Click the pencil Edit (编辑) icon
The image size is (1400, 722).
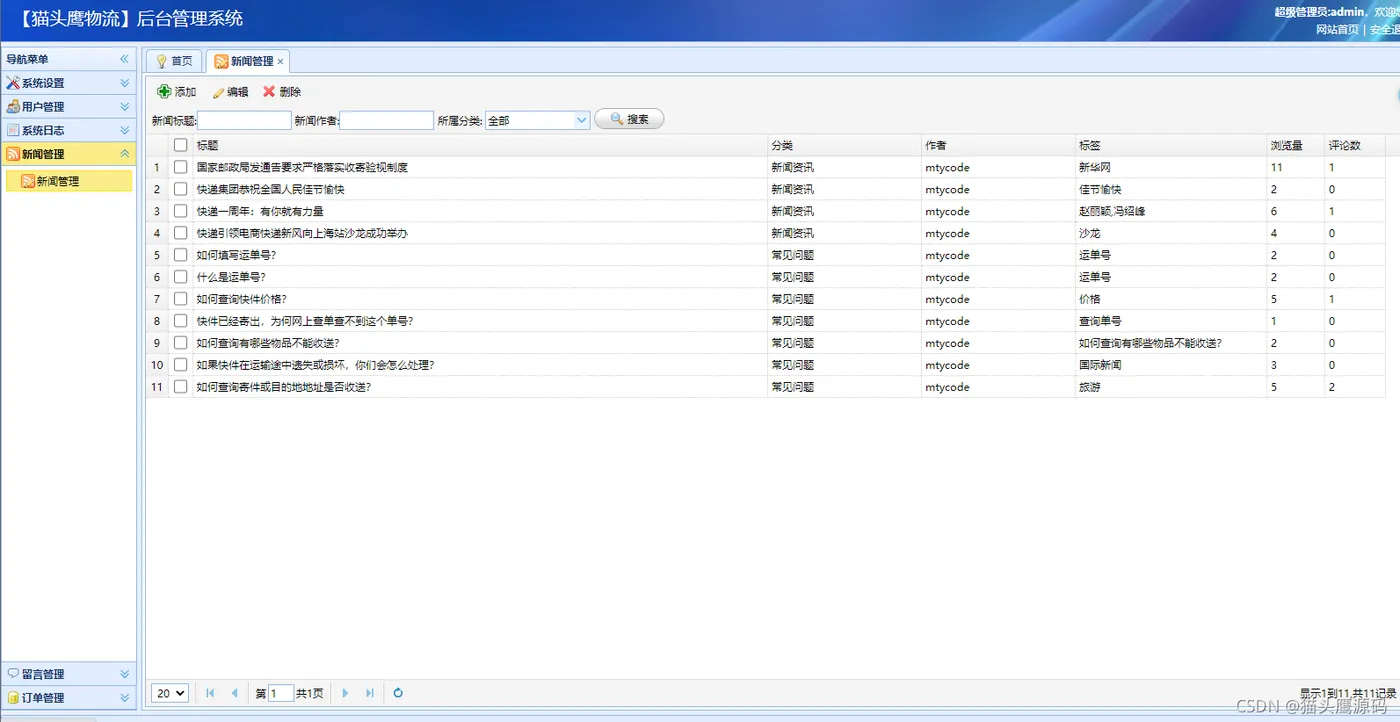click(218, 92)
